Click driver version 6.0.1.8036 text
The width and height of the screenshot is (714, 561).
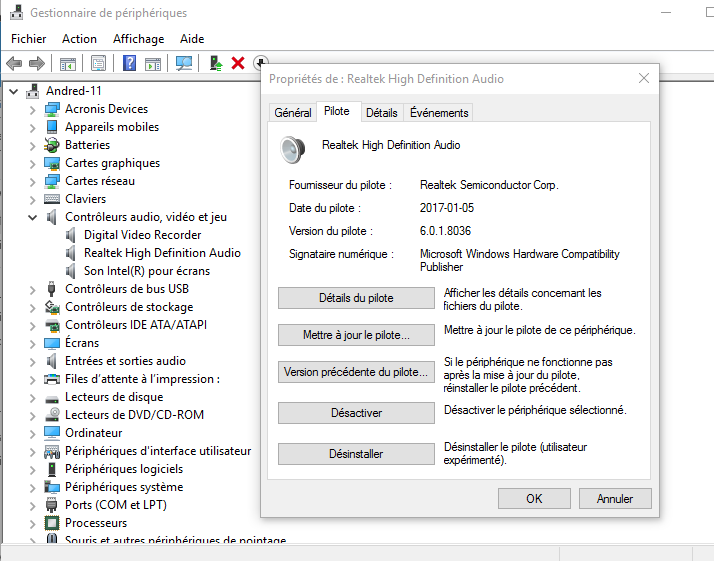445,231
